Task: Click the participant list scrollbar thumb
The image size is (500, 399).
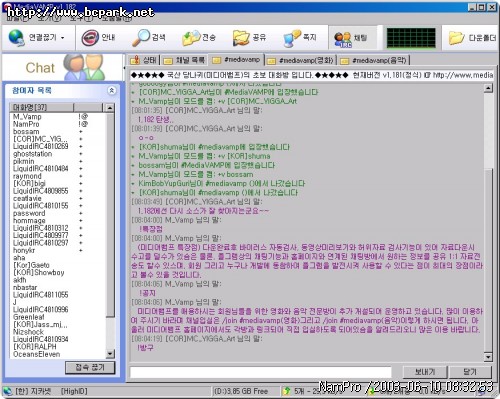Action: [110, 214]
